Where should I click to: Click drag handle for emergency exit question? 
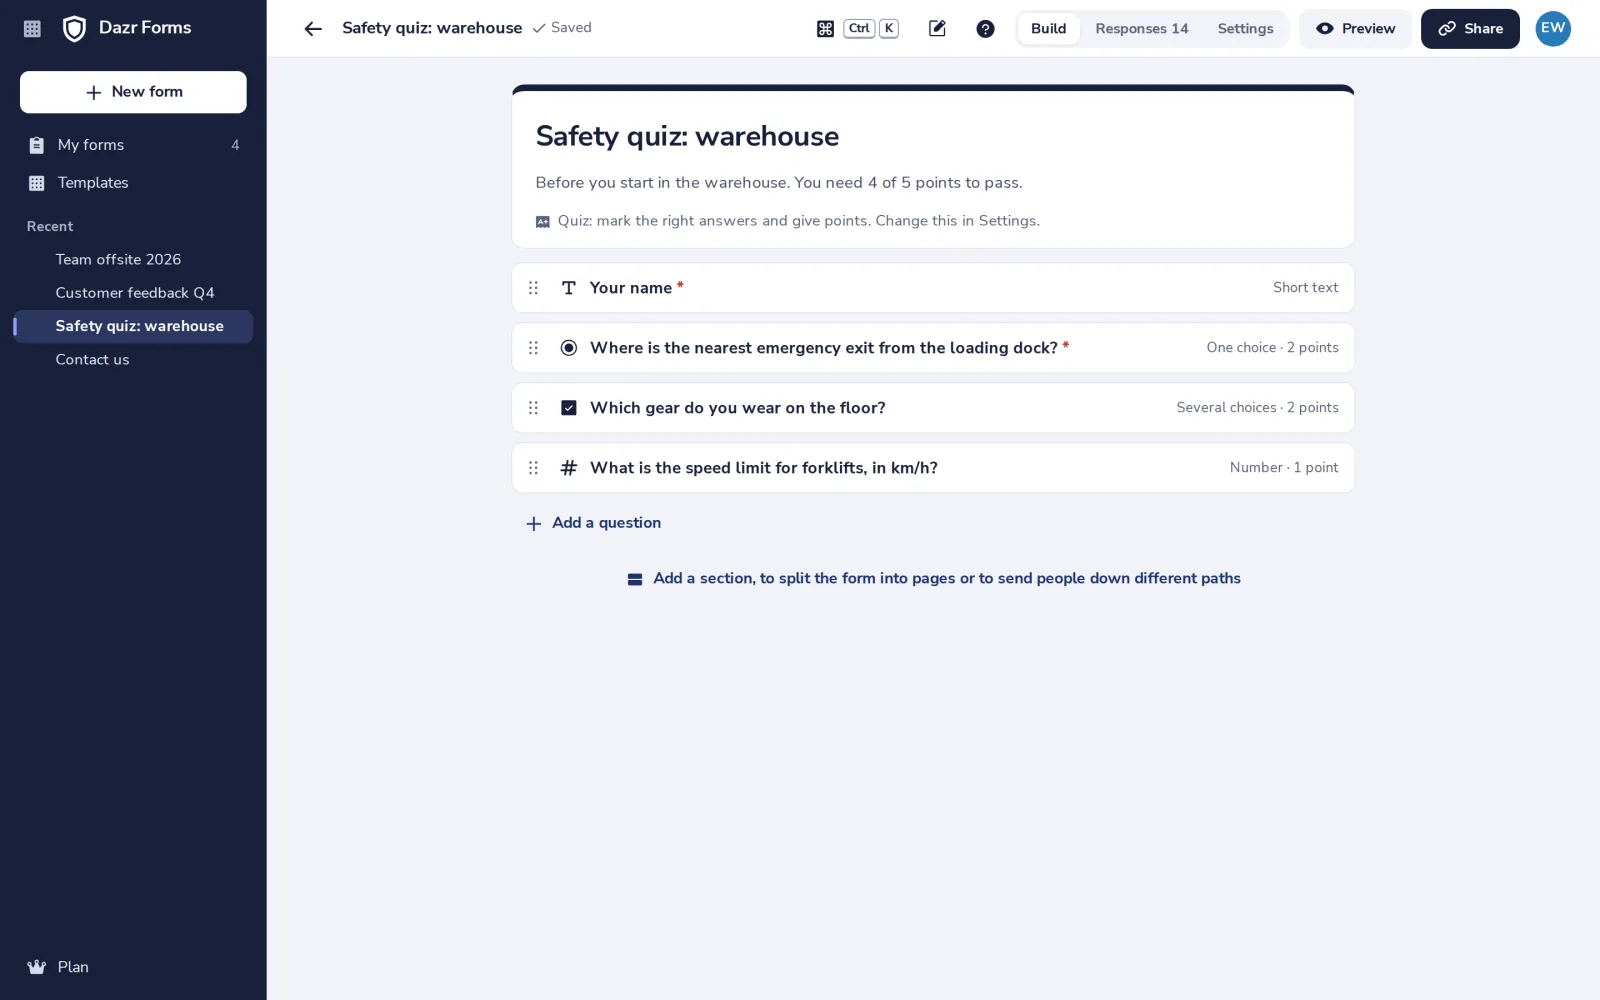pyautogui.click(x=533, y=348)
